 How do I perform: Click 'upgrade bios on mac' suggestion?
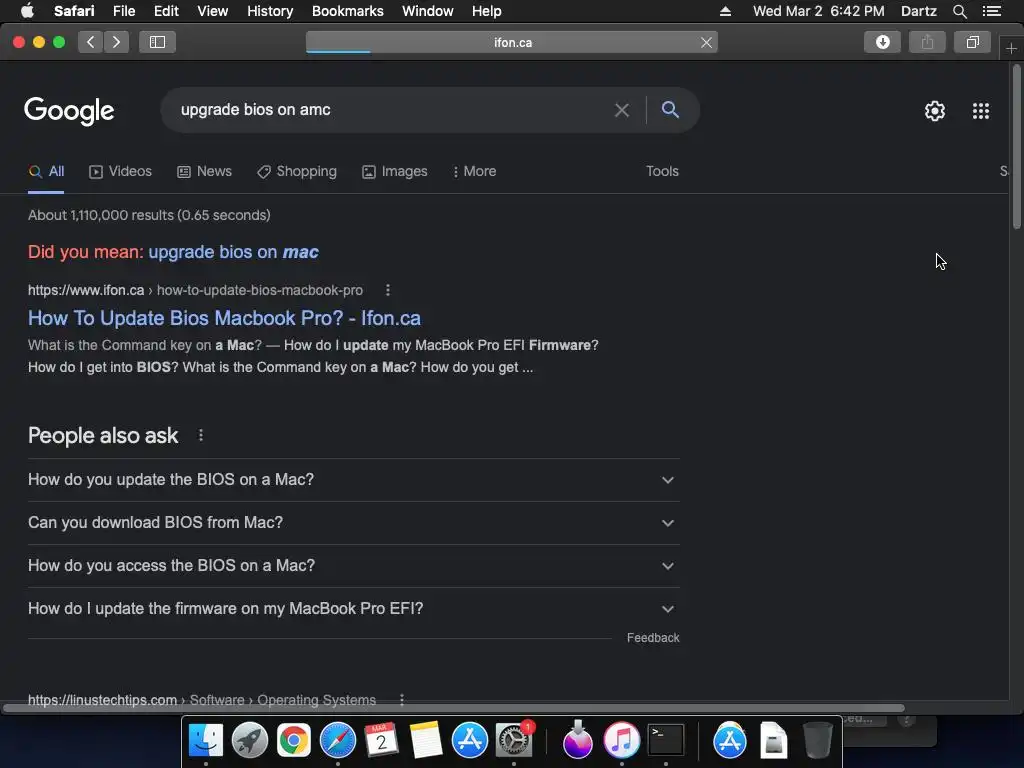(234, 252)
